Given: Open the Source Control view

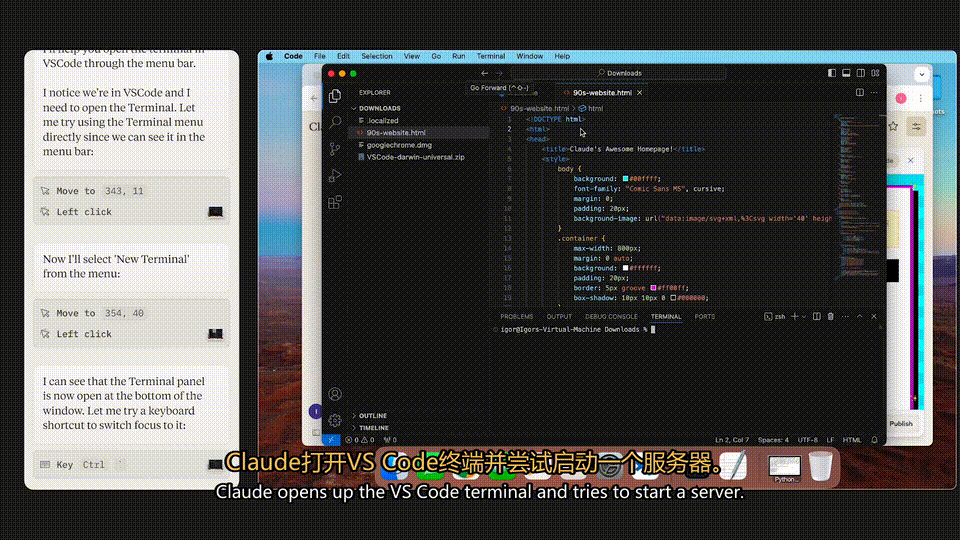Looking at the screenshot, I should click(335, 149).
